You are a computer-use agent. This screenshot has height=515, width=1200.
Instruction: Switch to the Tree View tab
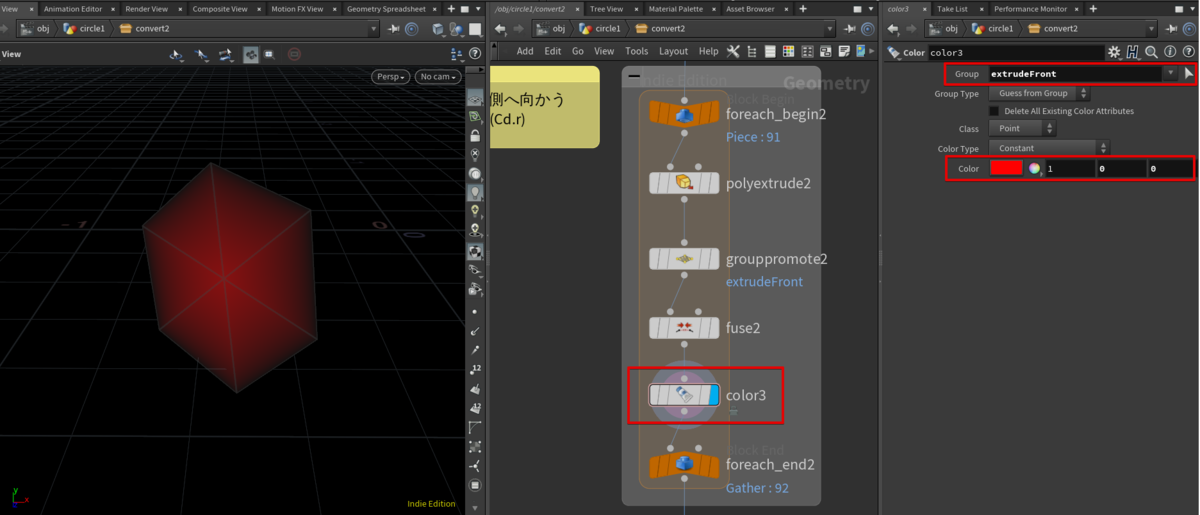(x=606, y=9)
